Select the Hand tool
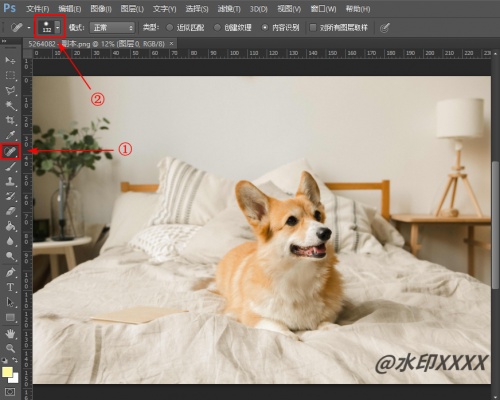Viewport: 500px width, 400px height. coord(10,333)
